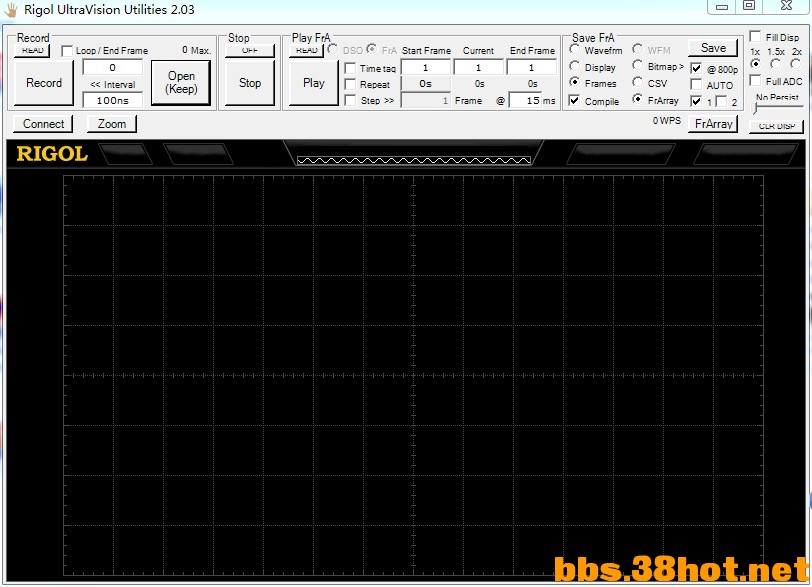Select the DSO radio in Play FrA
The image size is (812, 587).
click(332, 49)
